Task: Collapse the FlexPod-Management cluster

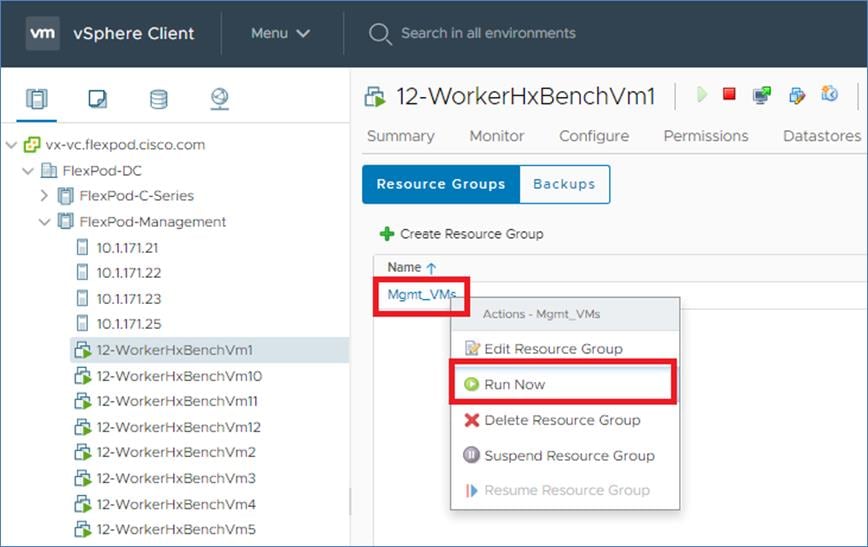Action: [x=44, y=222]
